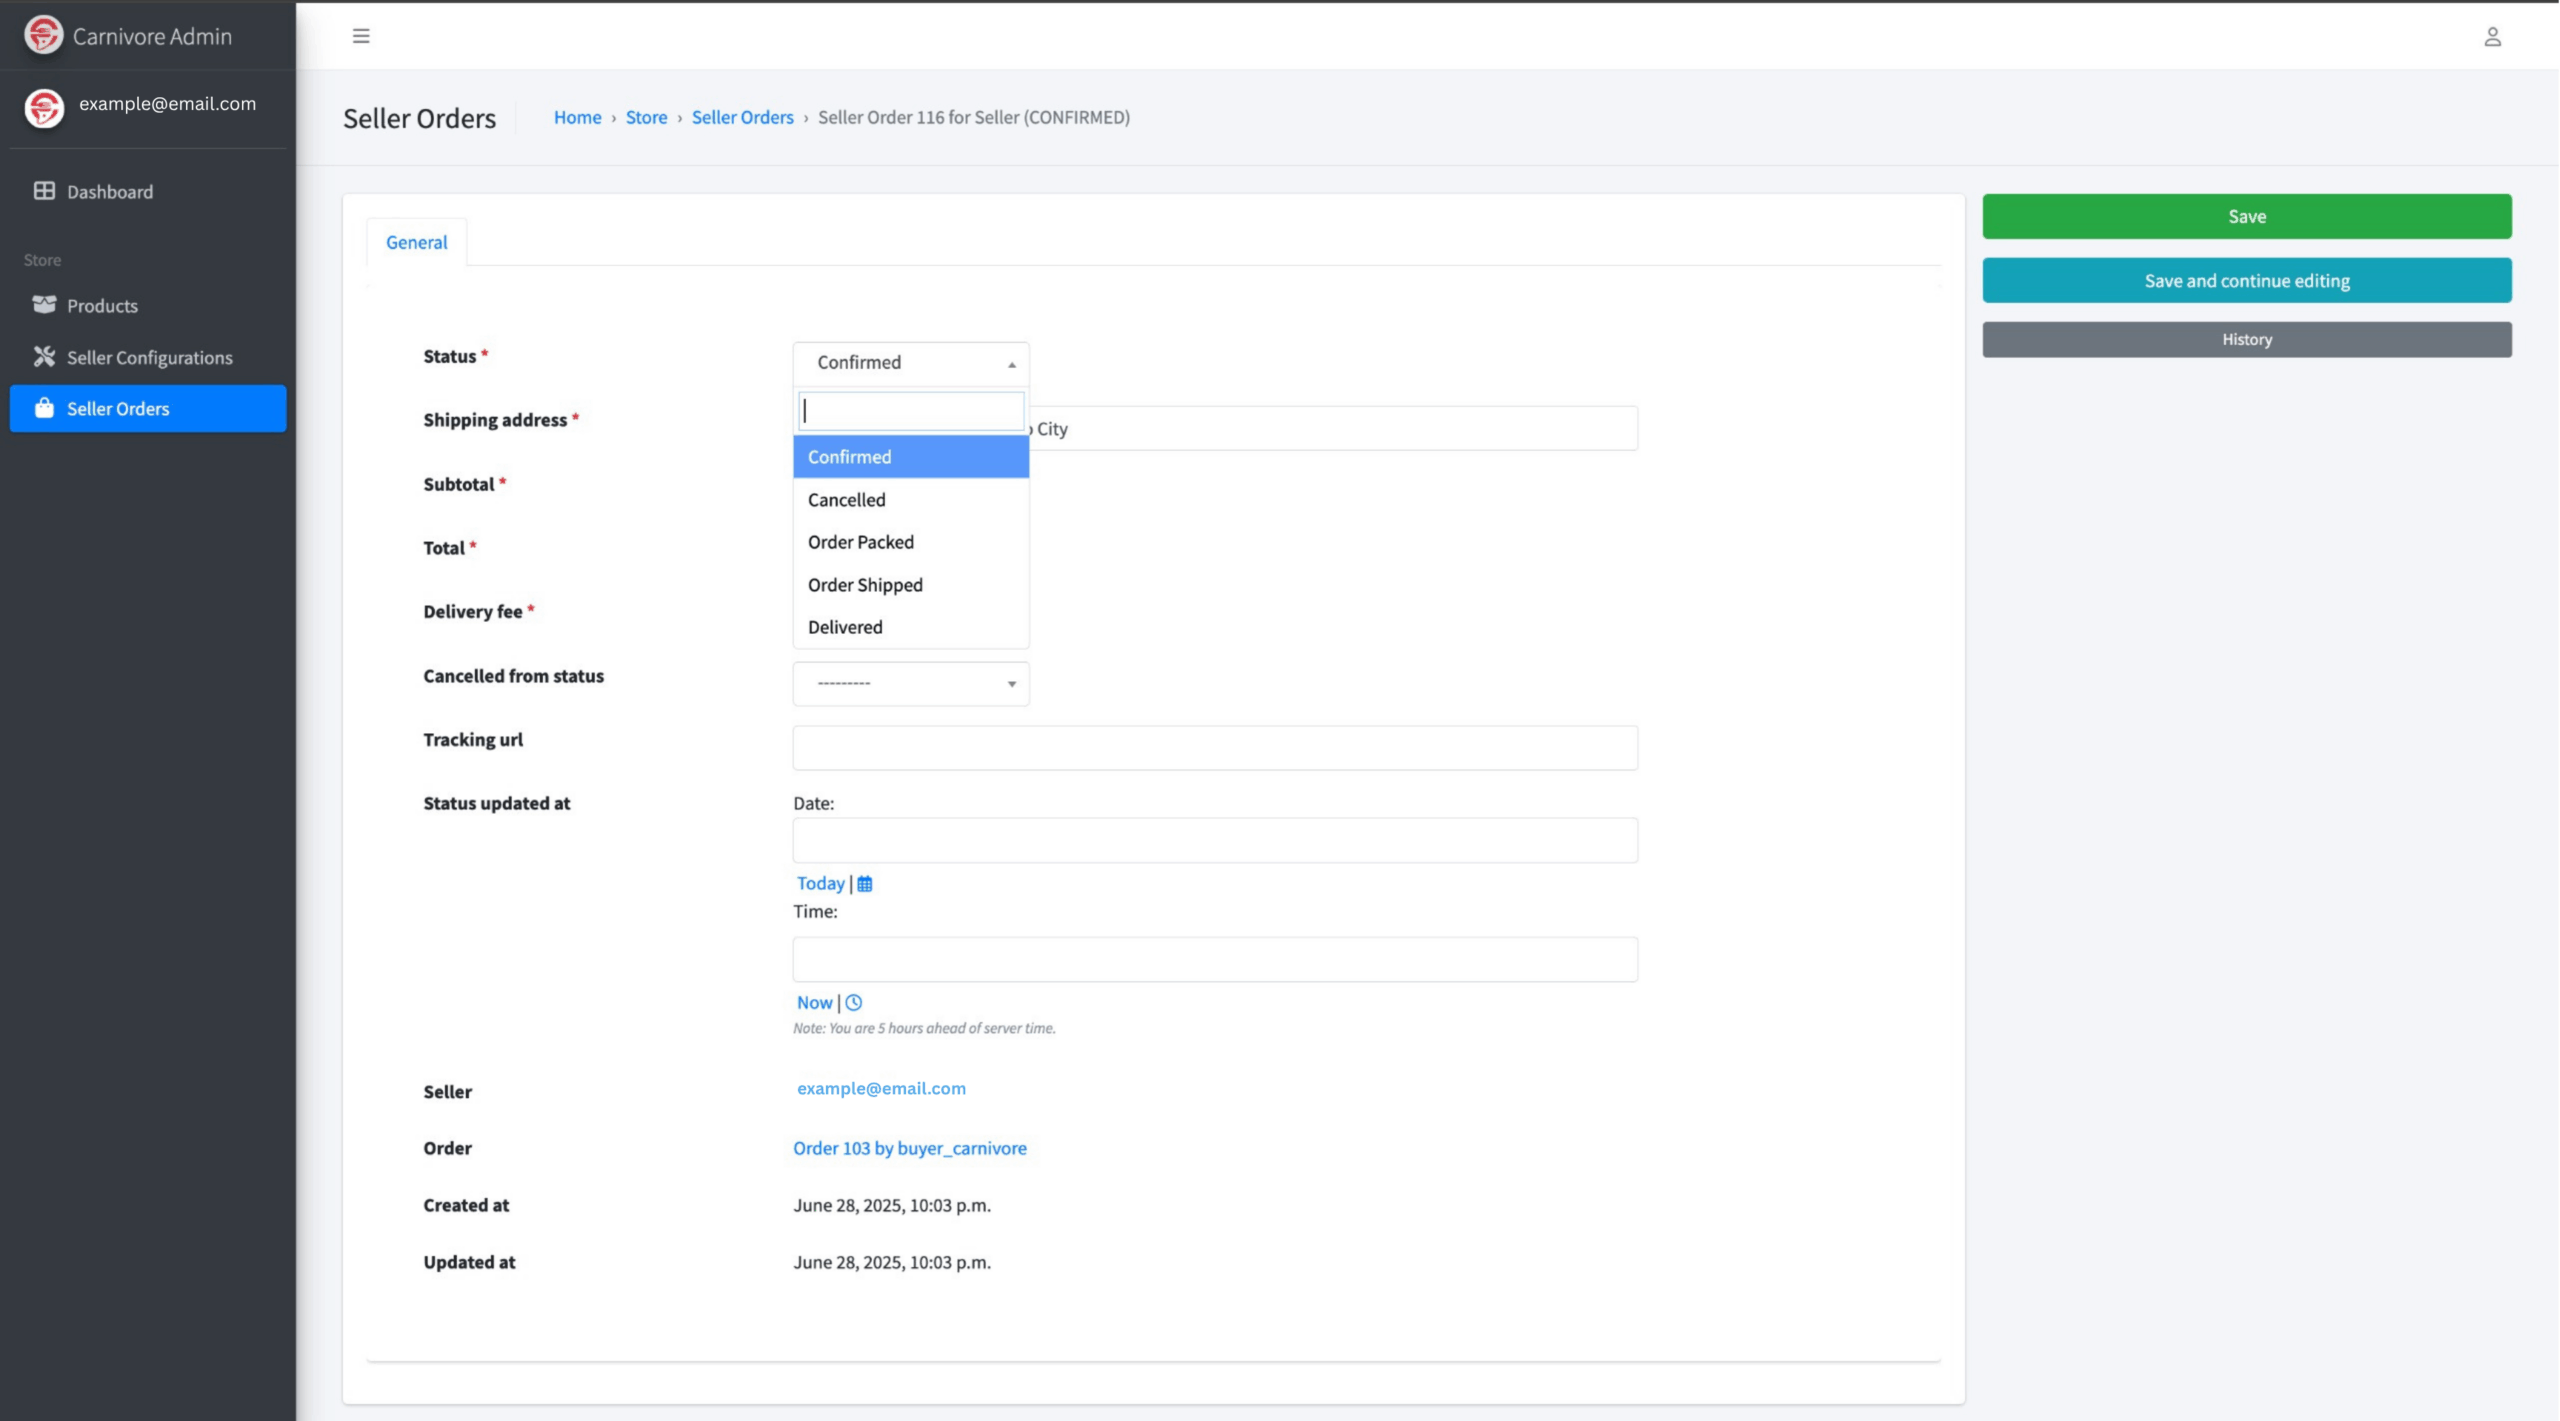Click the Seller Configurations tools icon

point(44,357)
